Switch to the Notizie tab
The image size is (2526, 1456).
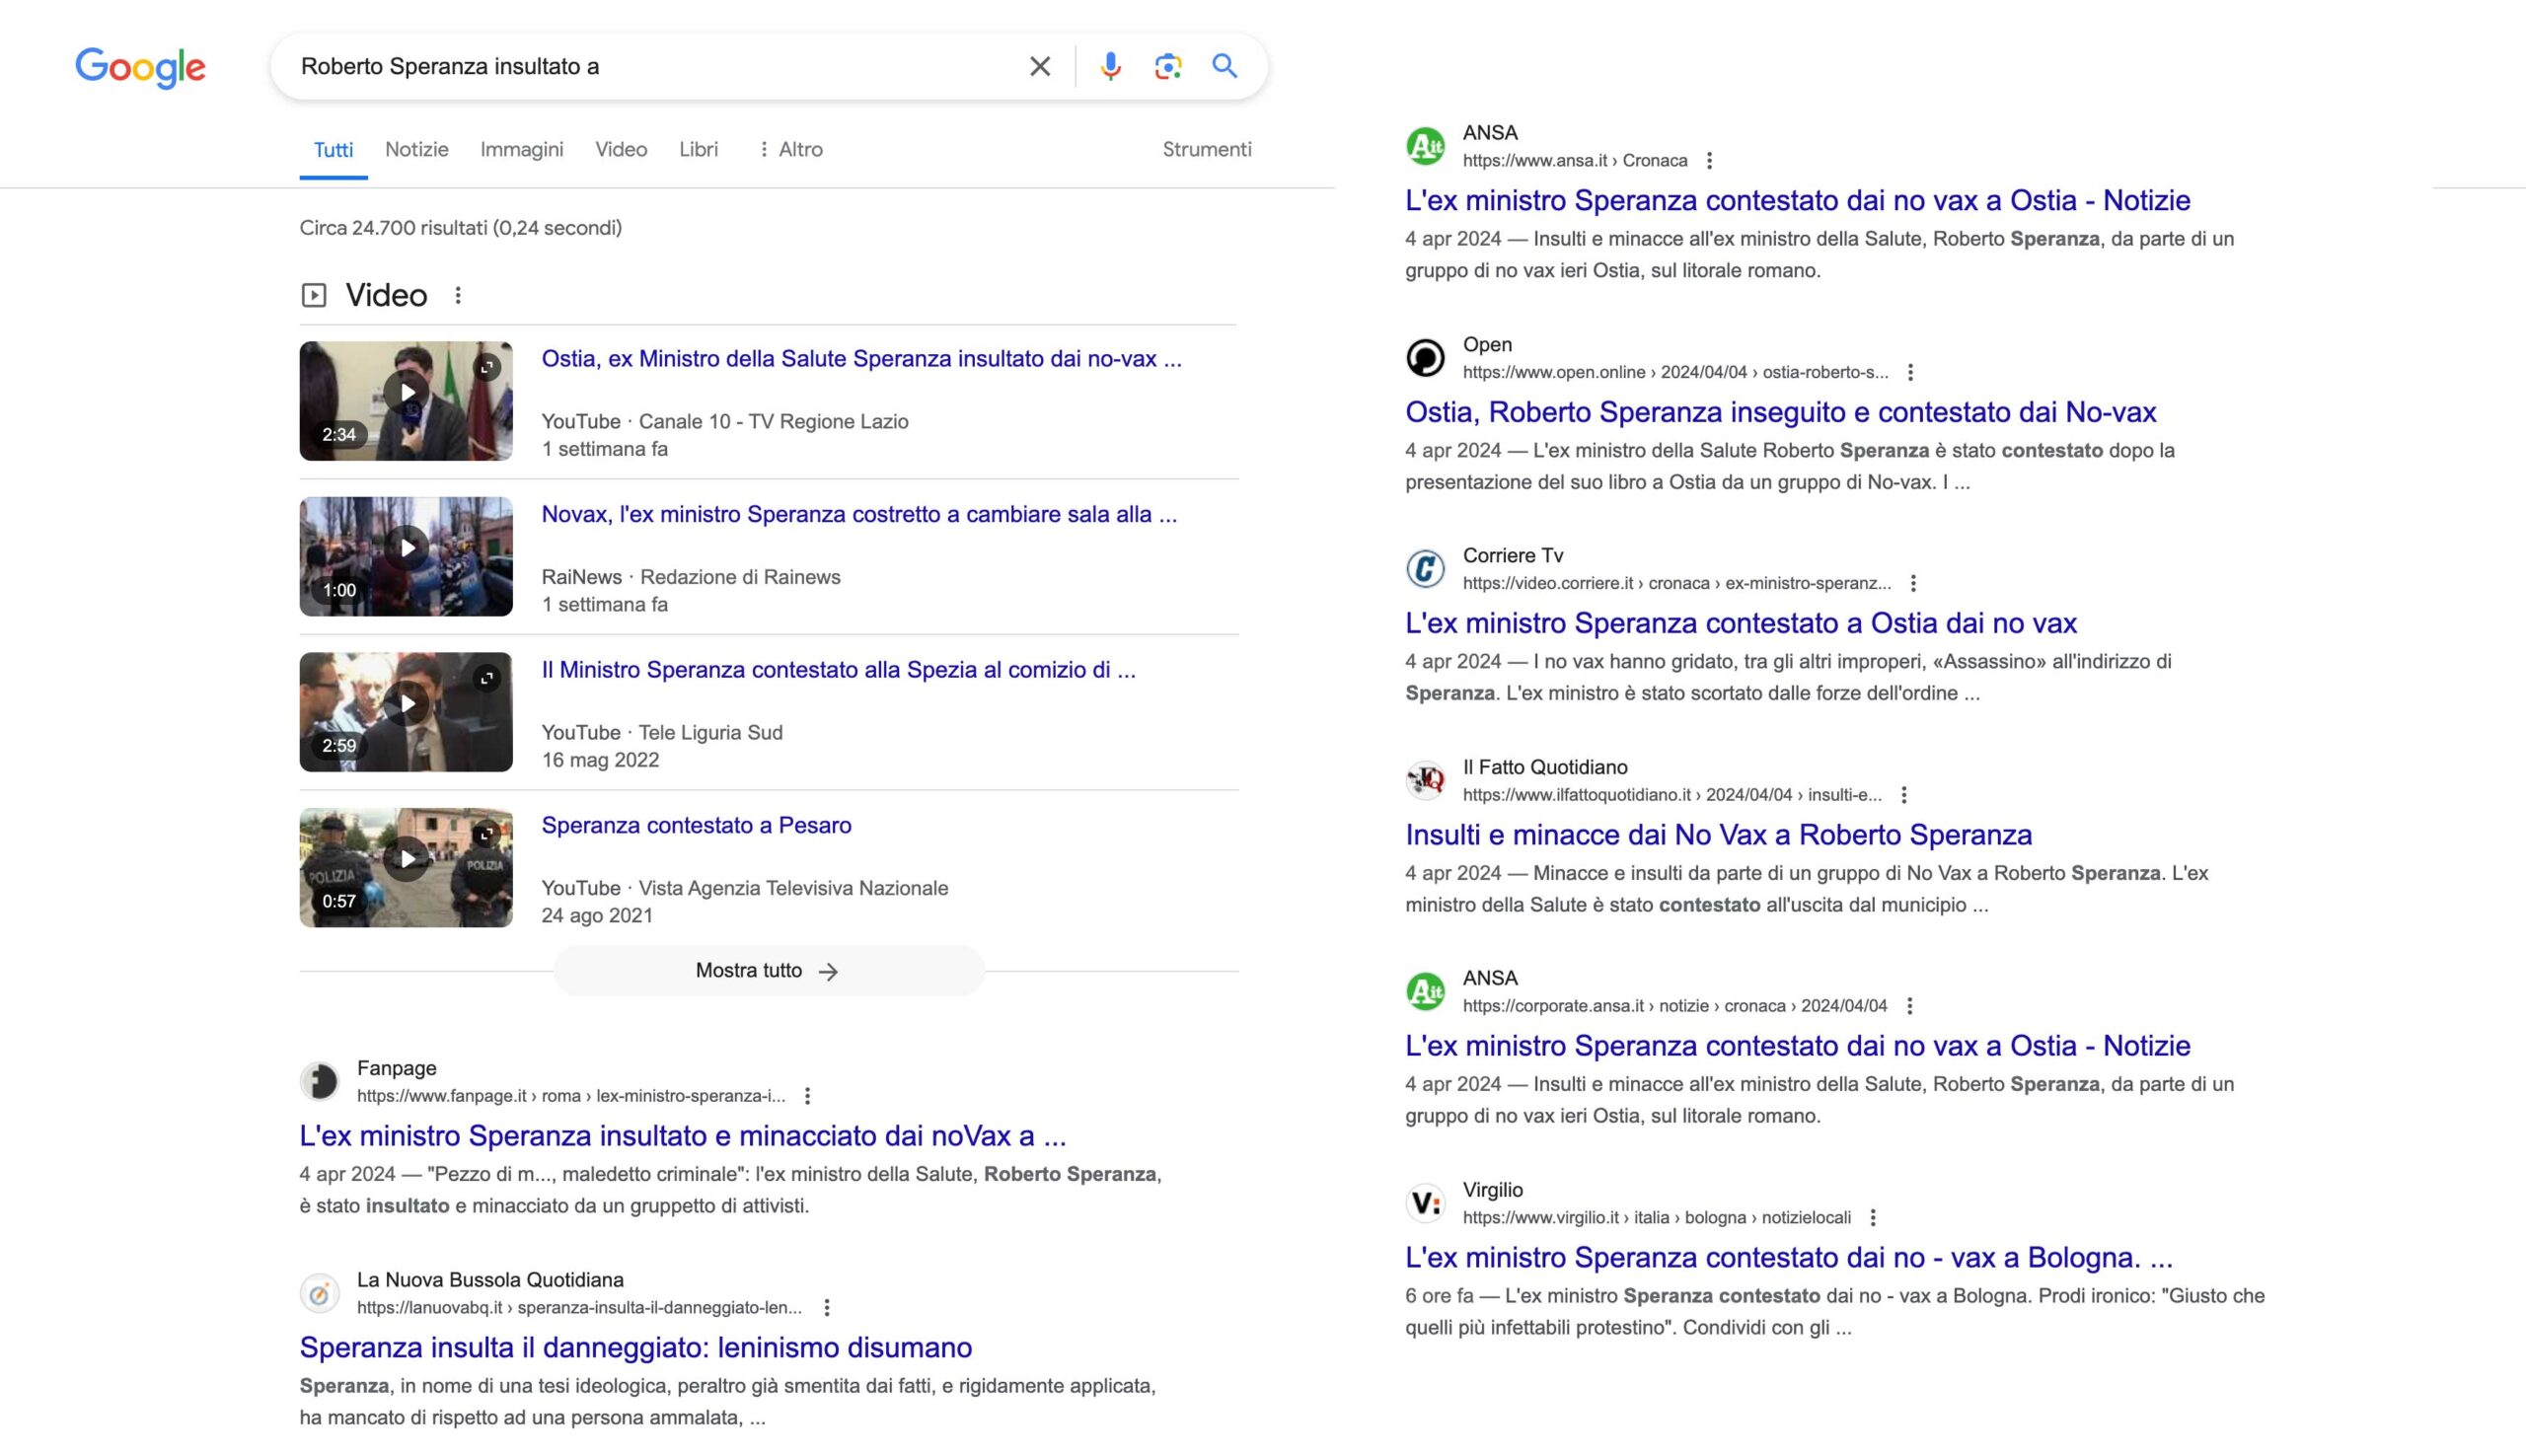[417, 150]
